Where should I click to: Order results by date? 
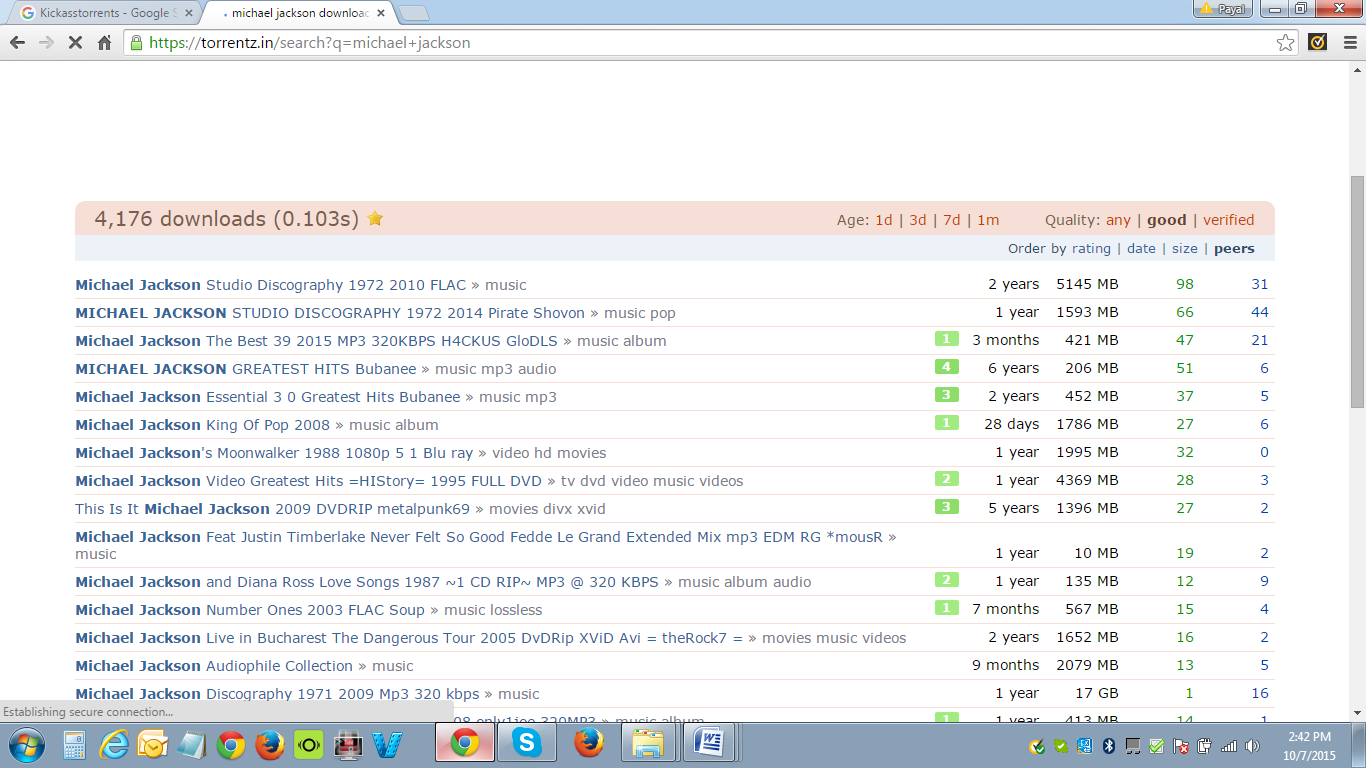pos(1141,249)
